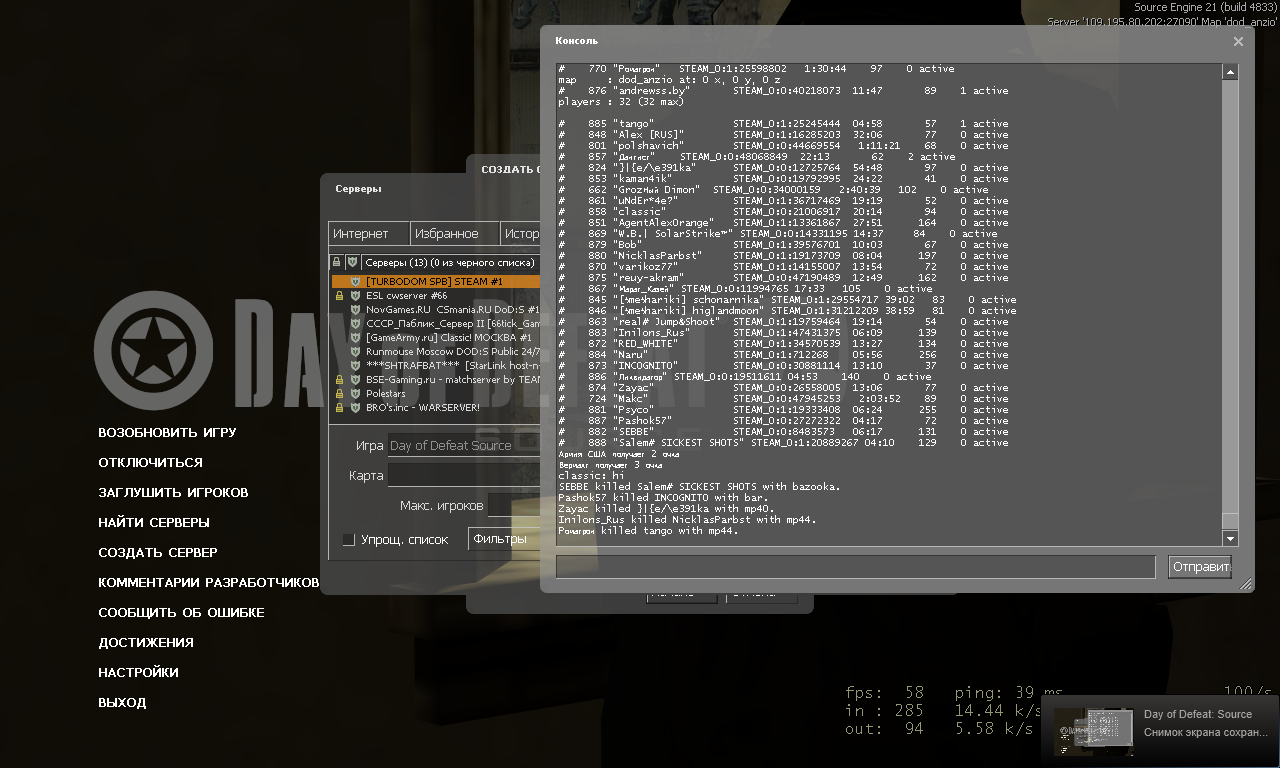Select ОТКЛЮЧИТЬСЯ in main menu
The height and width of the screenshot is (768, 1280).
150,463
